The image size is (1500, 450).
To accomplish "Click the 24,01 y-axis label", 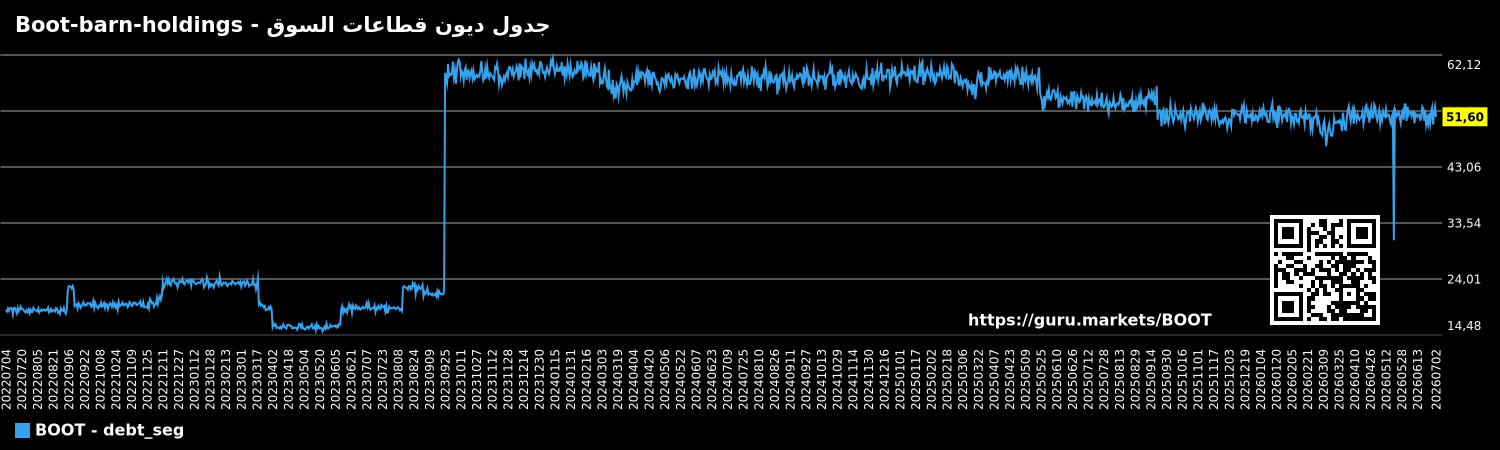I will [x=1464, y=279].
